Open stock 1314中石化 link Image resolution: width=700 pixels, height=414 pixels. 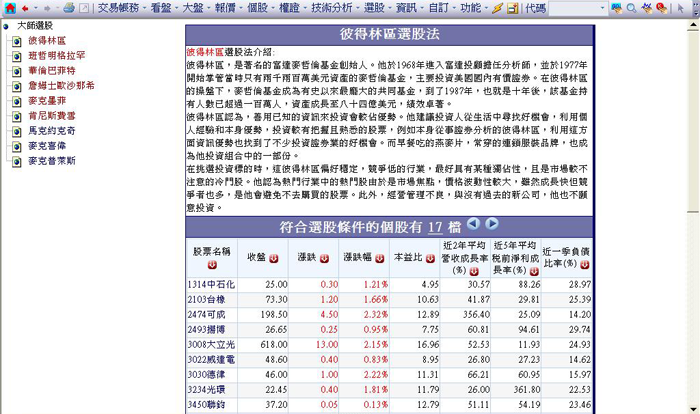pos(211,284)
